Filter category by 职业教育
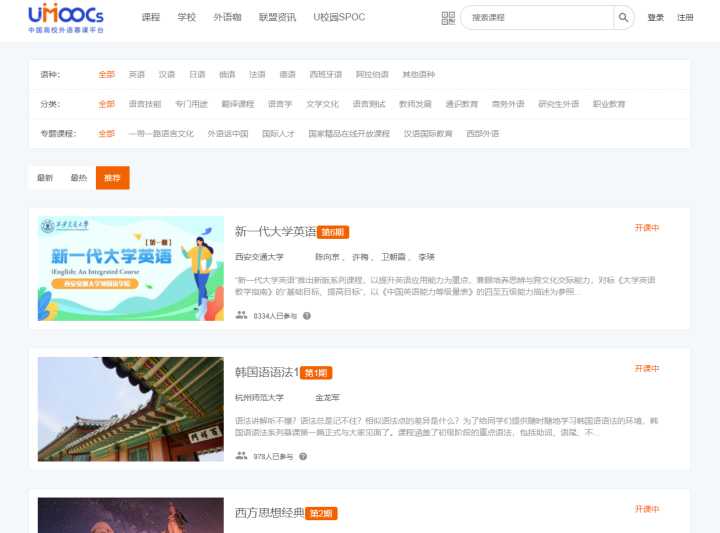This screenshot has height=533, width=720. [609, 104]
